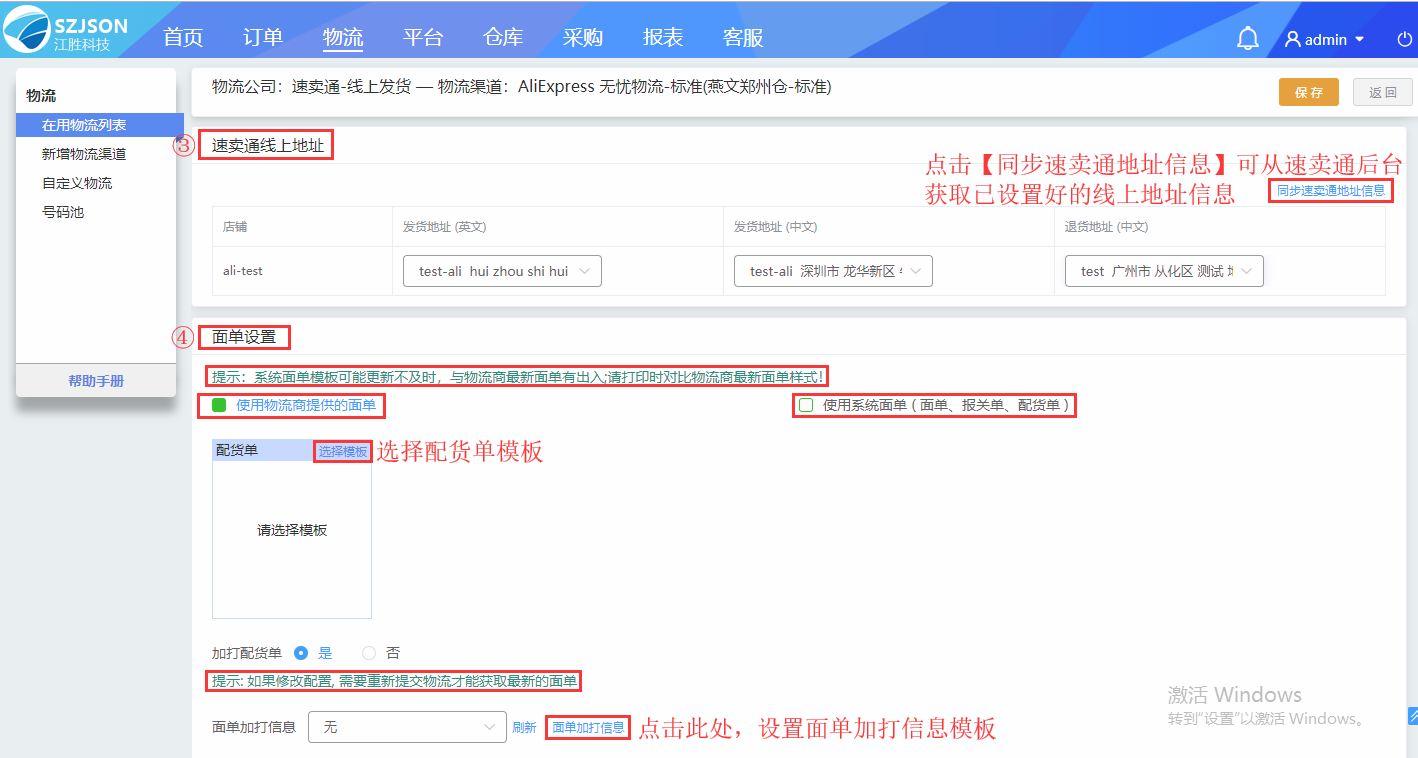Open the 帮助手册 help manual
This screenshot has height=758, width=1418.
[96, 381]
